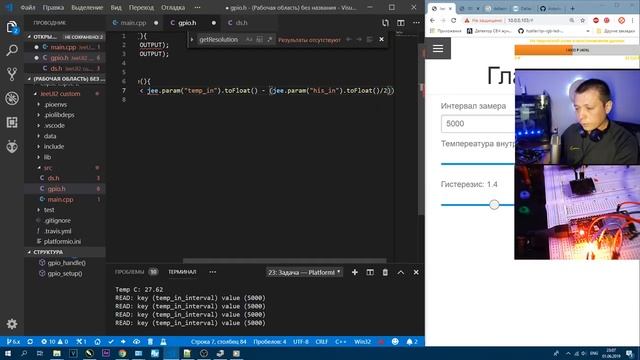The width and height of the screenshot is (640, 360).
Task: Open the Выделение menu
Action: pos(87,7)
